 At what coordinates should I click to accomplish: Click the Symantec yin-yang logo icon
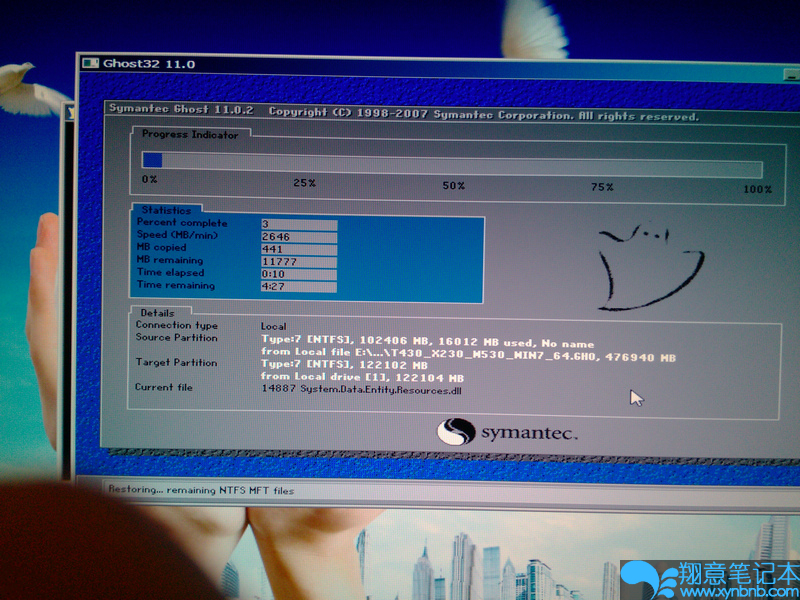tap(456, 432)
